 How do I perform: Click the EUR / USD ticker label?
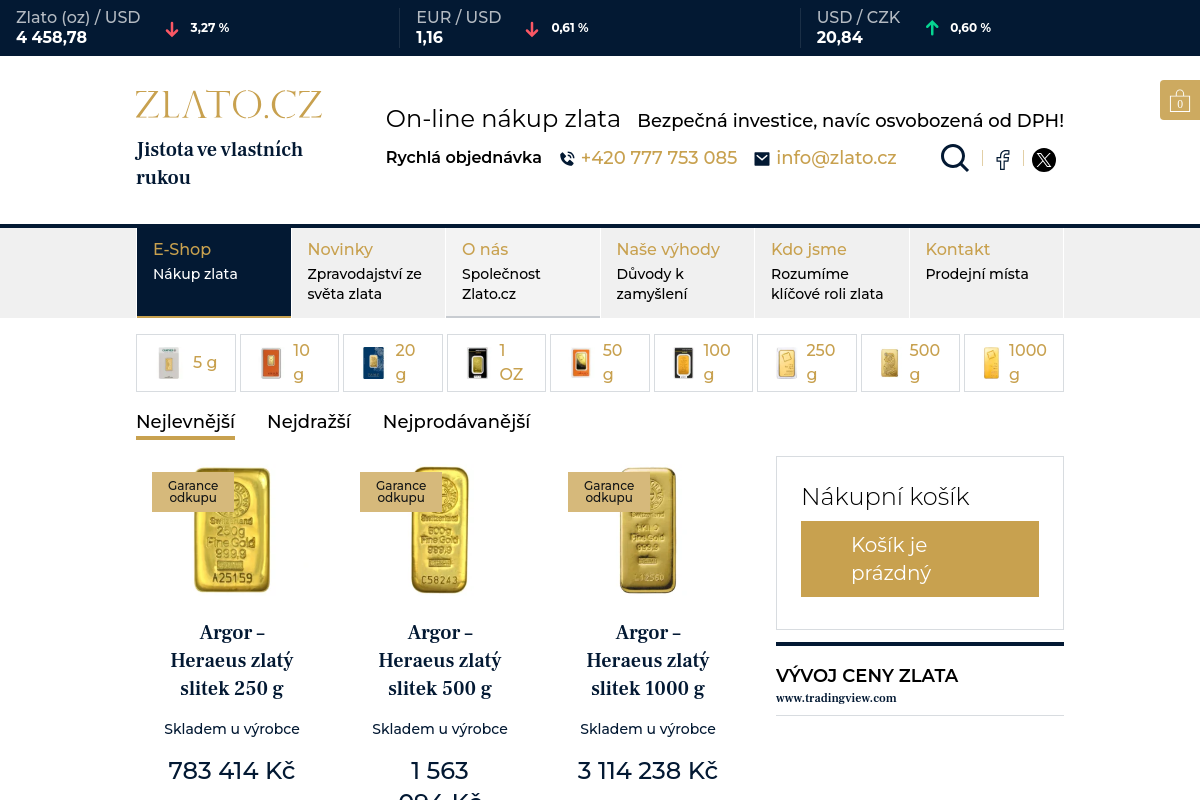pos(459,17)
